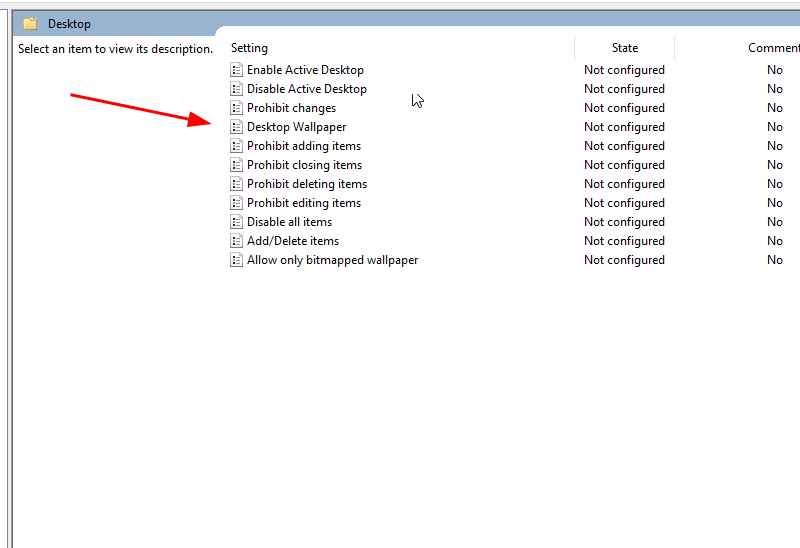
Task: Click the Desktop title in the header bar
Action: (69, 24)
